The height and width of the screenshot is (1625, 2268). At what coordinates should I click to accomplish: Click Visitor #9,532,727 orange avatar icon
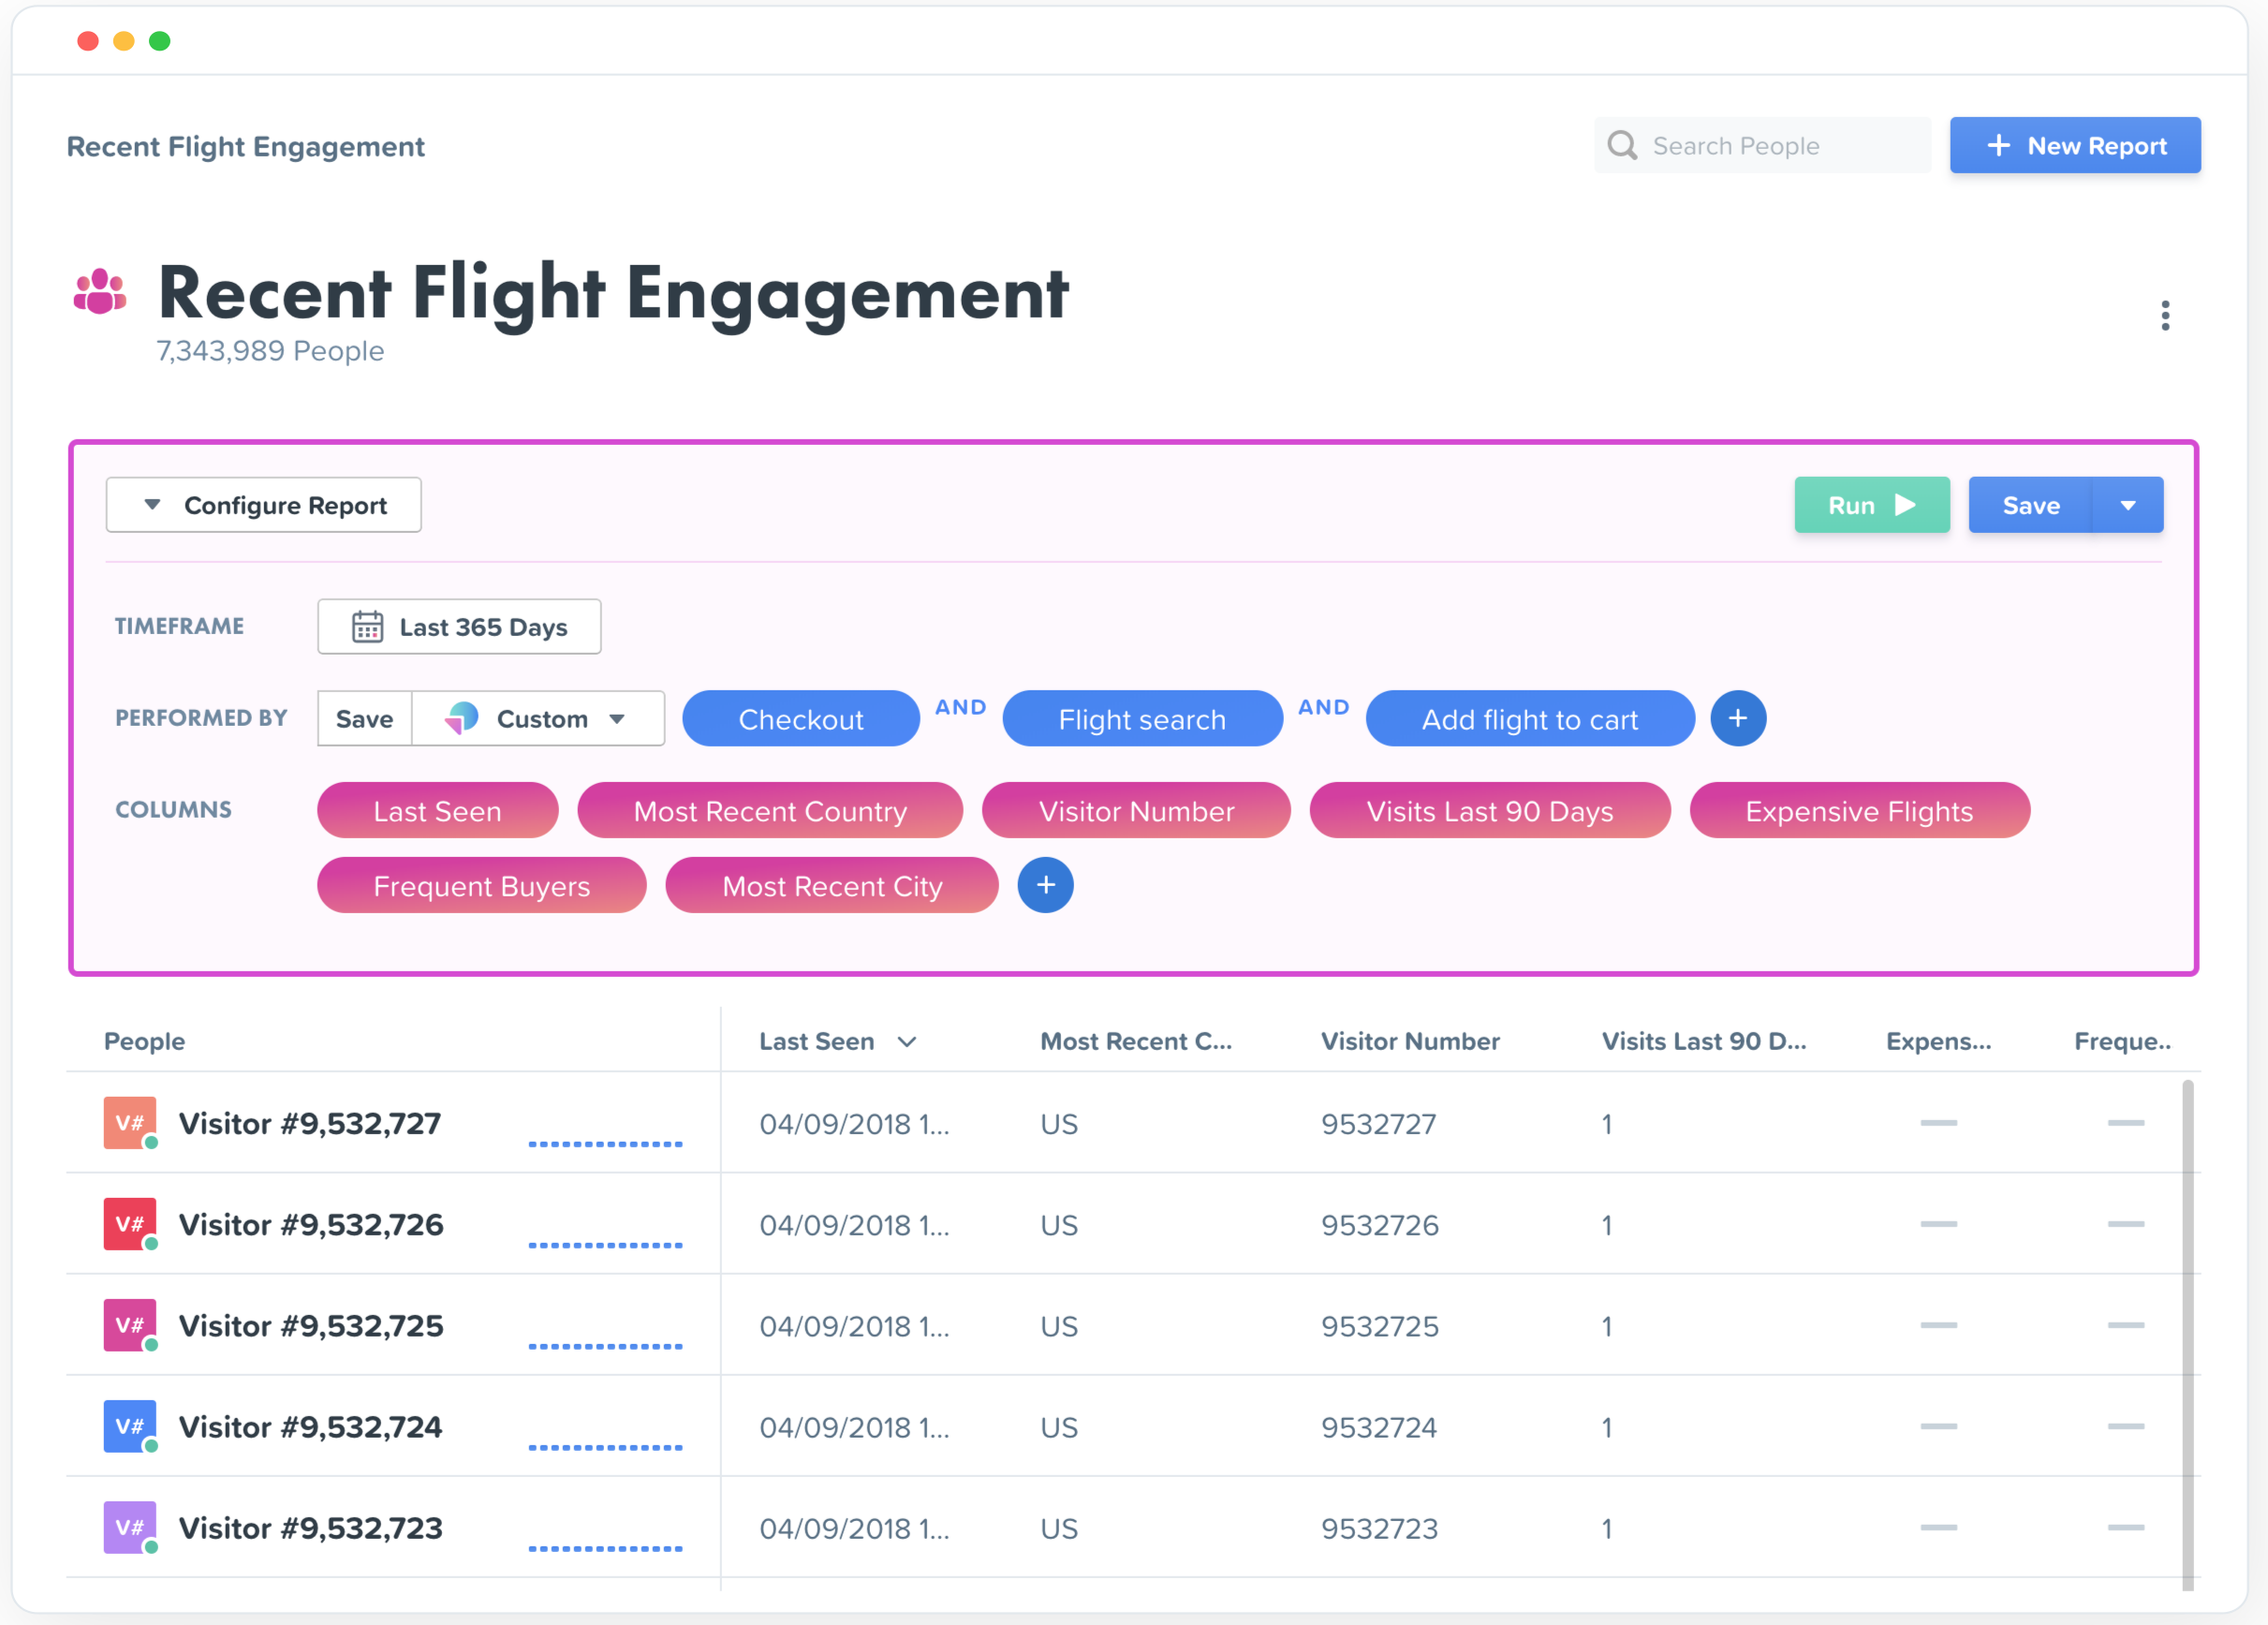point(130,1123)
